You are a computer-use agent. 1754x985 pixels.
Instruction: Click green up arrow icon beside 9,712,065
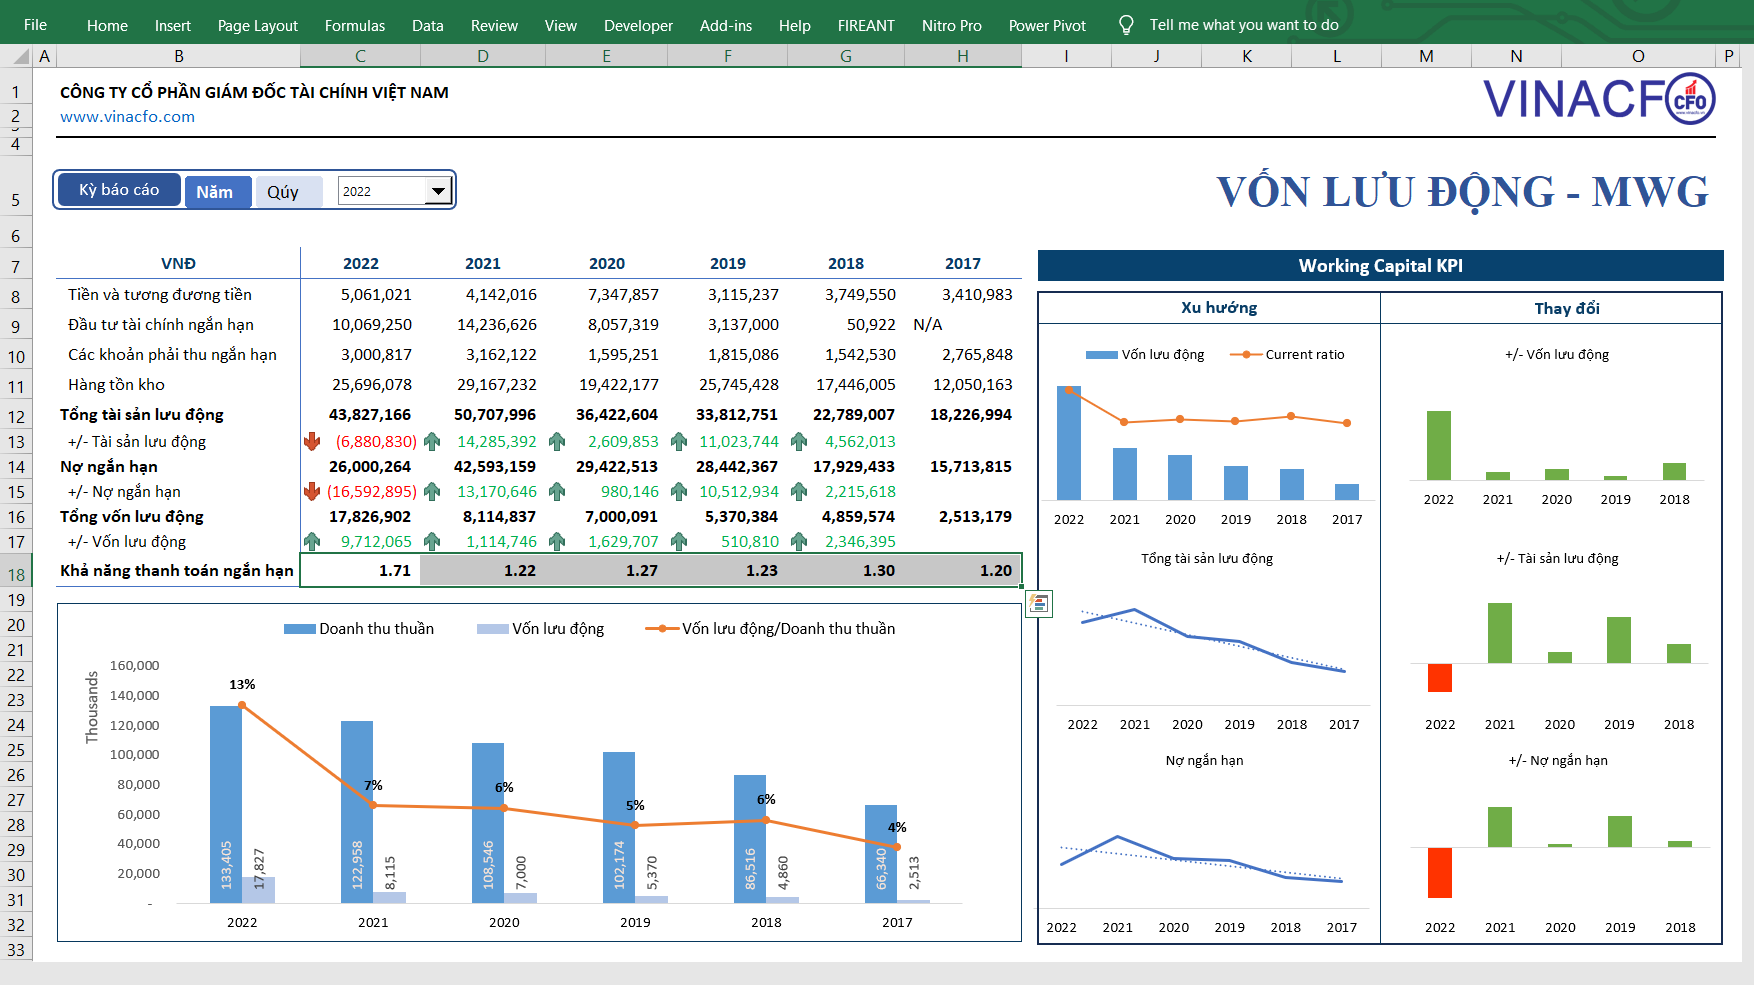click(x=312, y=541)
